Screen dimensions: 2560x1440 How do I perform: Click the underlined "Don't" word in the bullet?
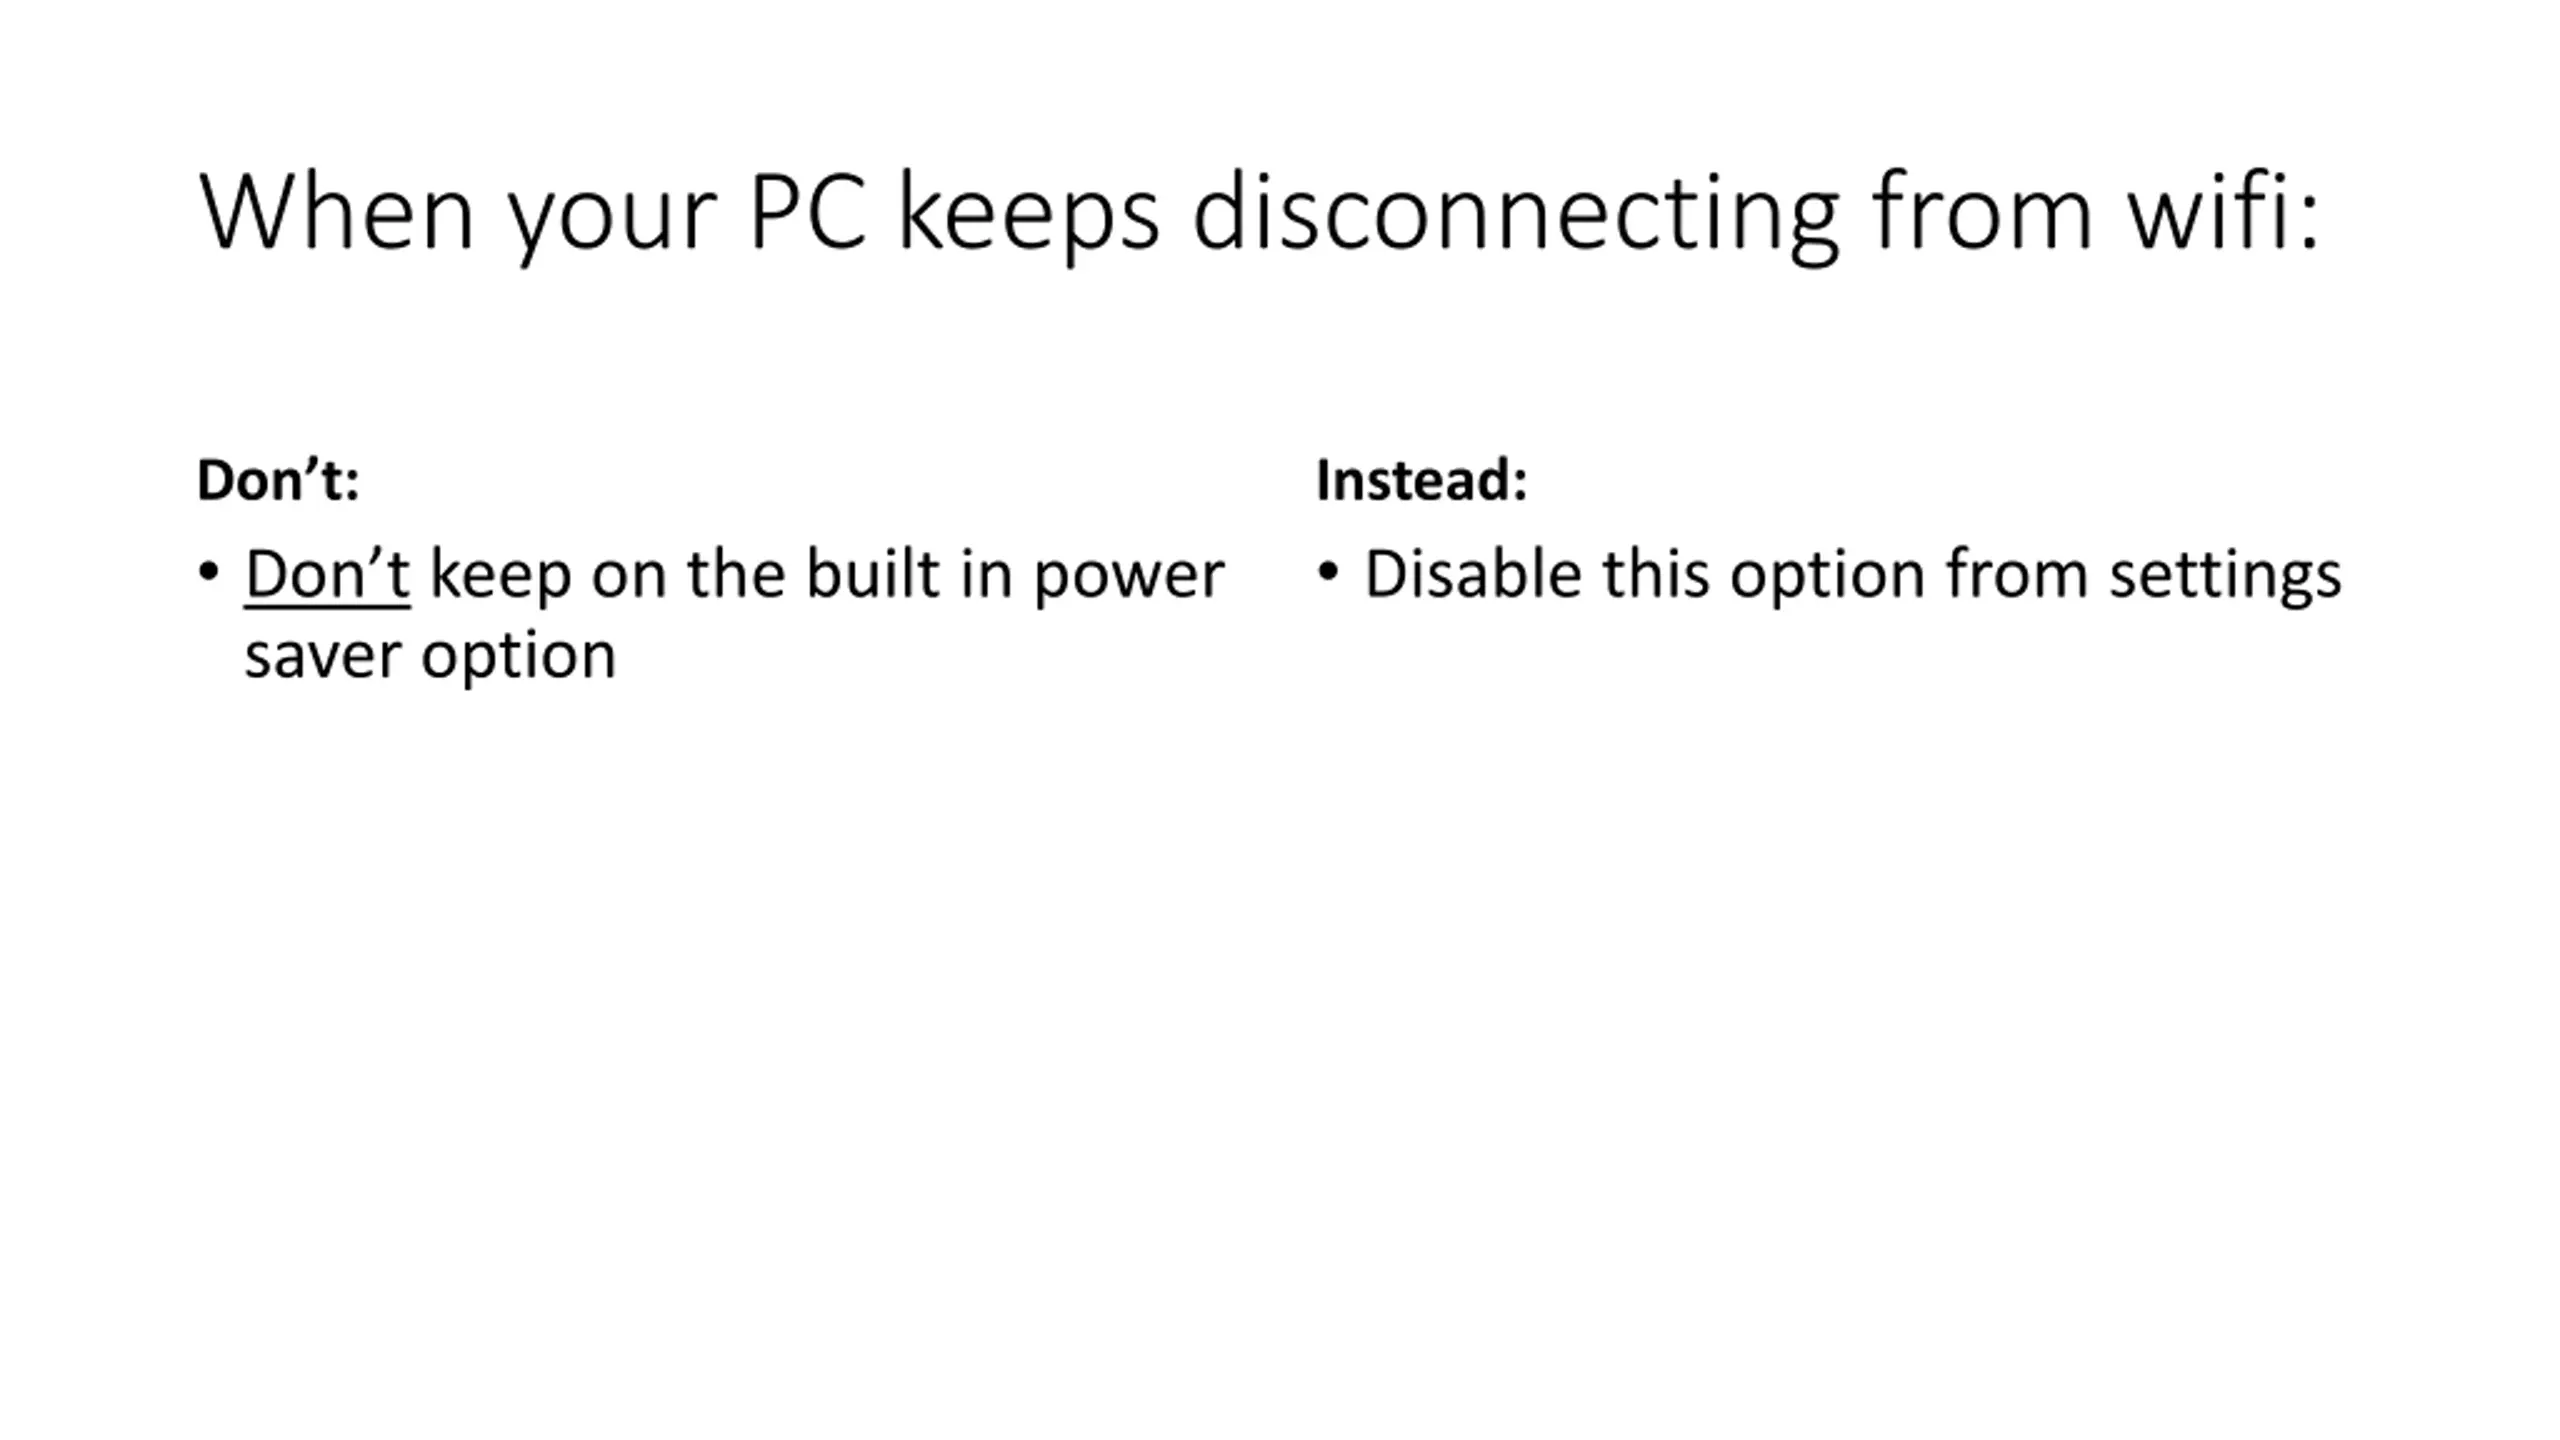[327, 575]
